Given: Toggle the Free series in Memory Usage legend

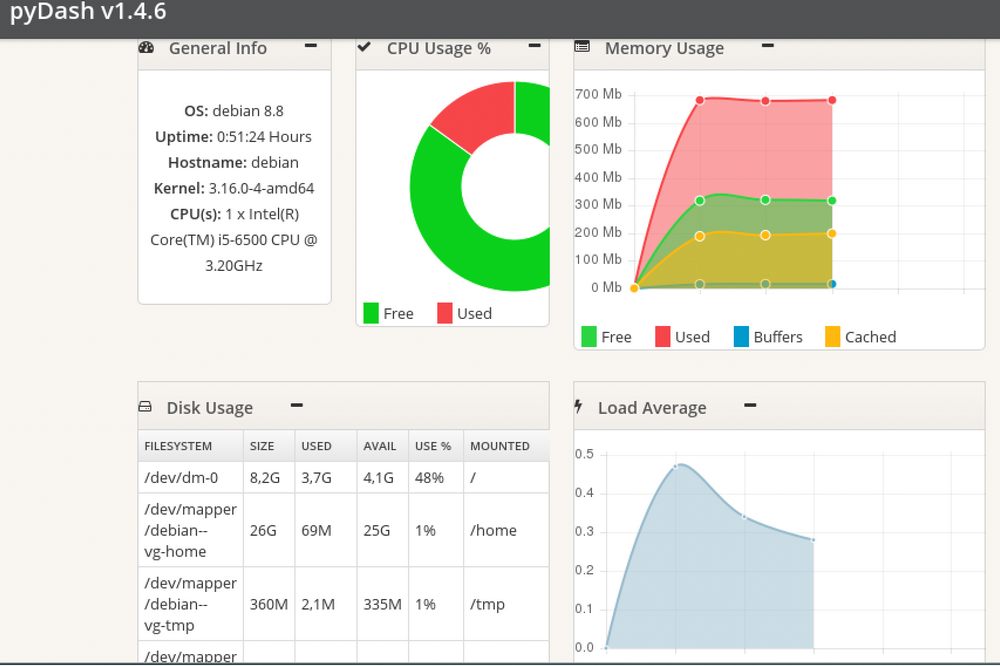Looking at the screenshot, I should pos(591,335).
